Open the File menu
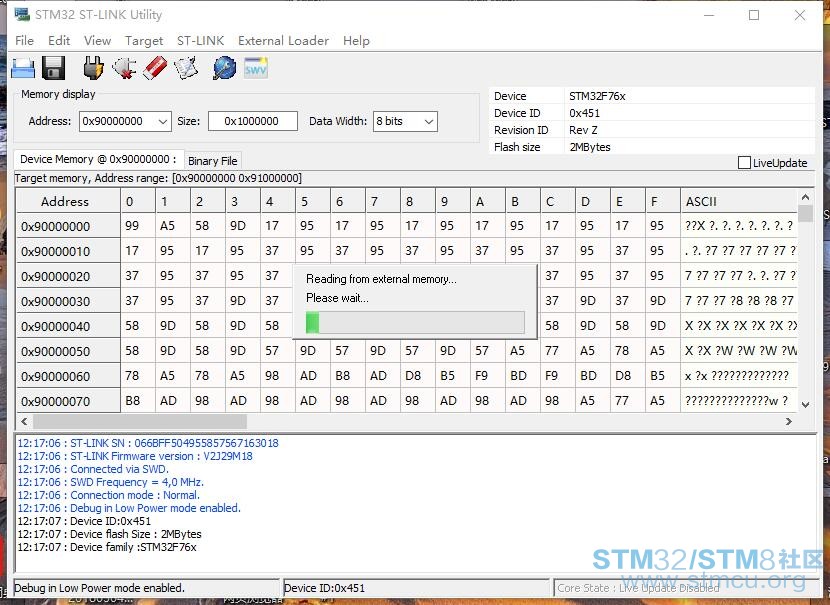 pos(24,41)
